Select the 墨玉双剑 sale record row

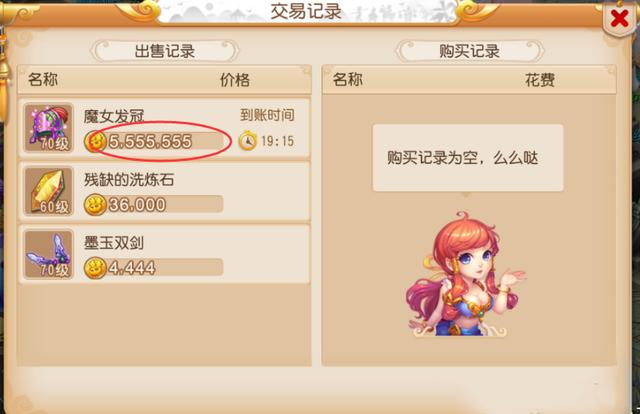(x=164, y=254)
